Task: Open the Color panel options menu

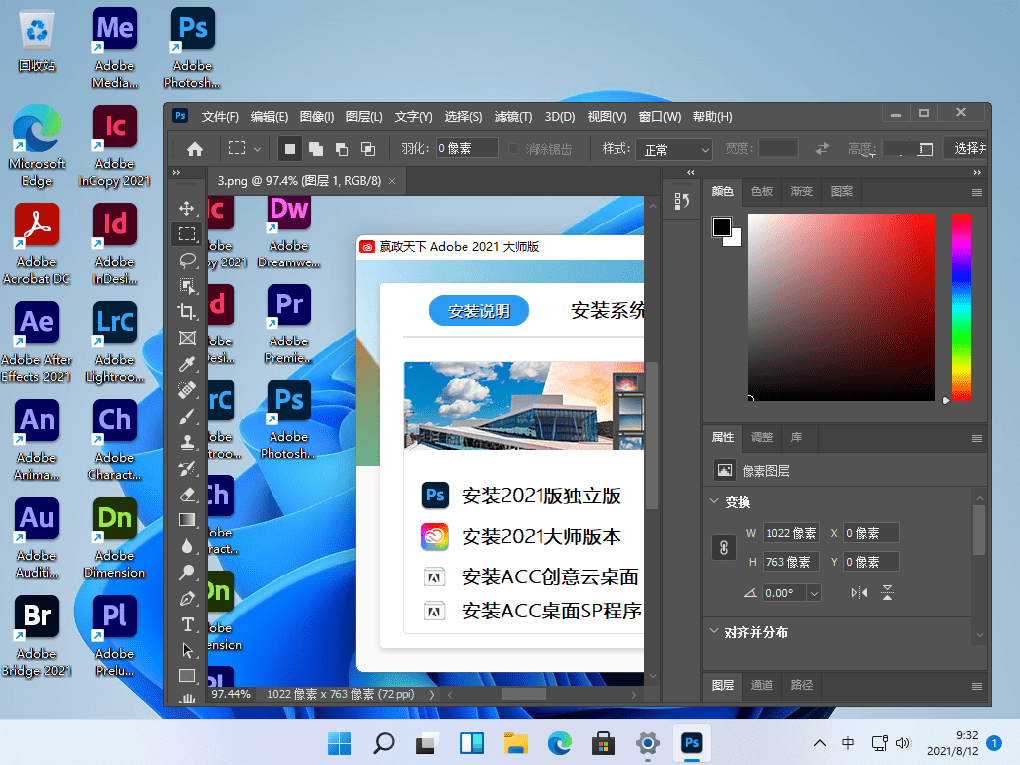Action: coord(976,192)
